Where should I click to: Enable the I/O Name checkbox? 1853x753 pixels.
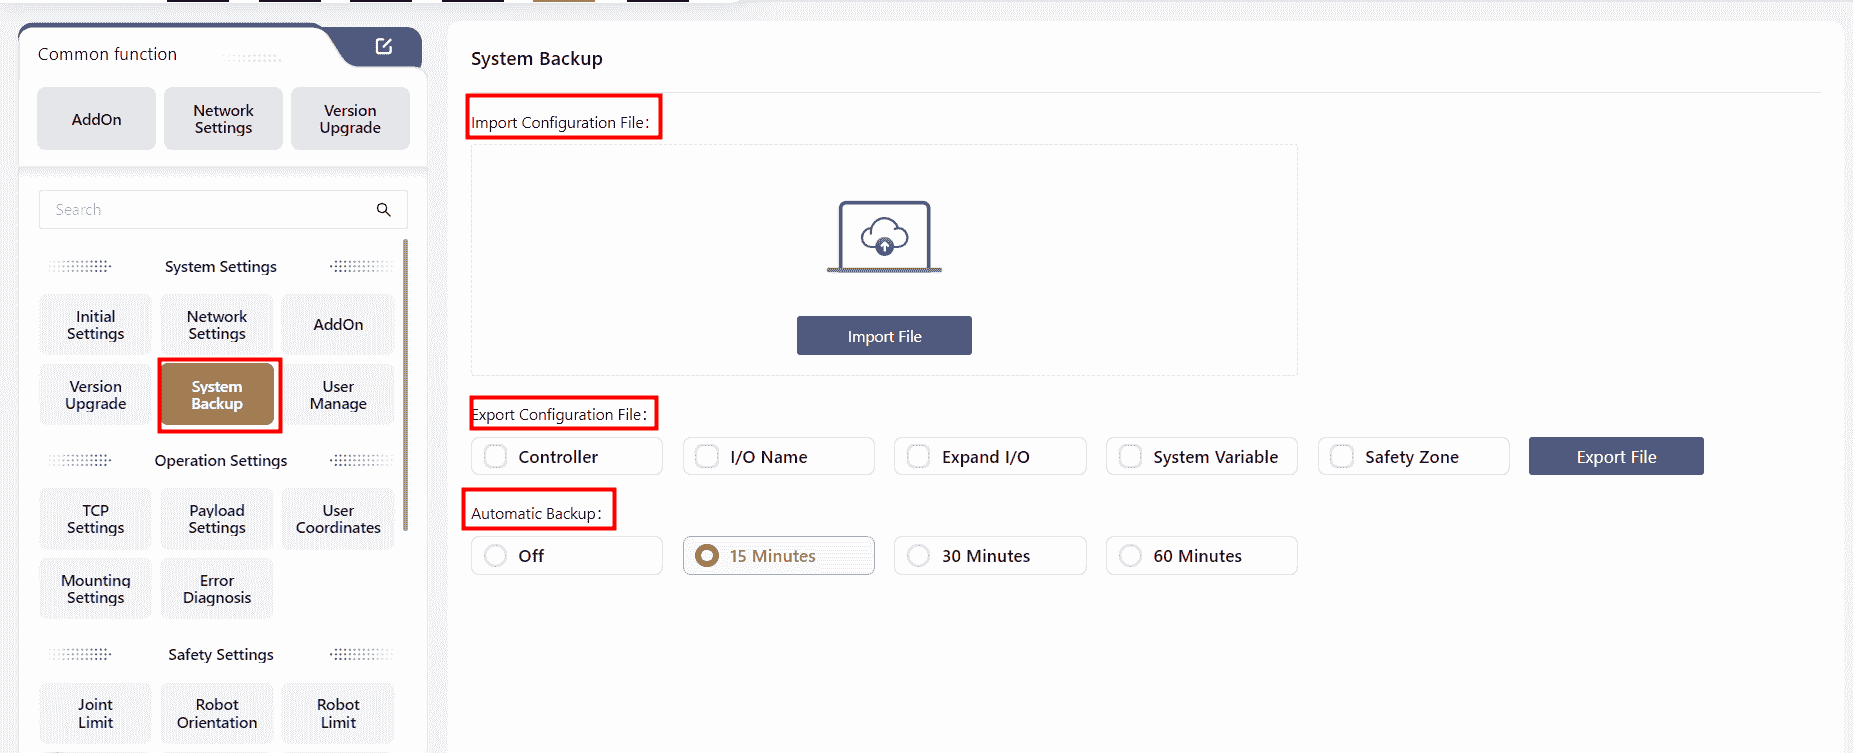click(x=707, y=456)
